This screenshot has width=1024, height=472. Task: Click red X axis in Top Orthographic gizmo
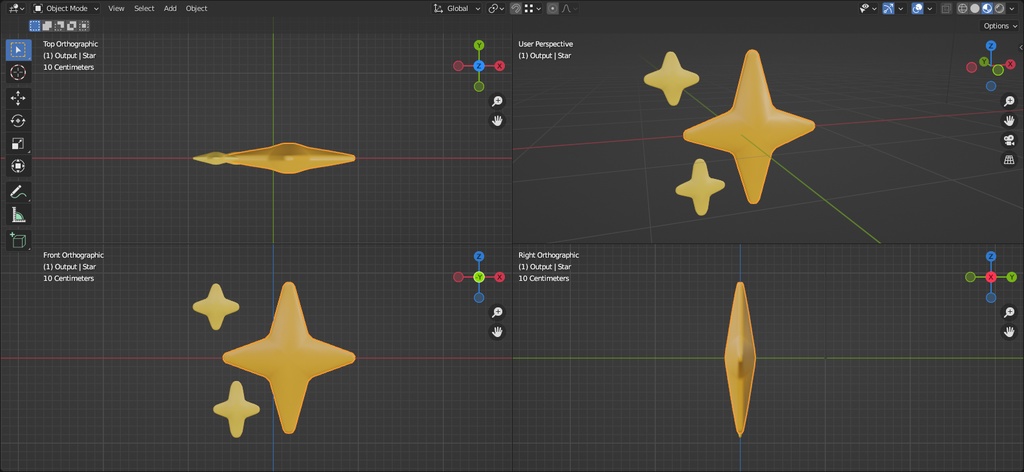[500, 66]
